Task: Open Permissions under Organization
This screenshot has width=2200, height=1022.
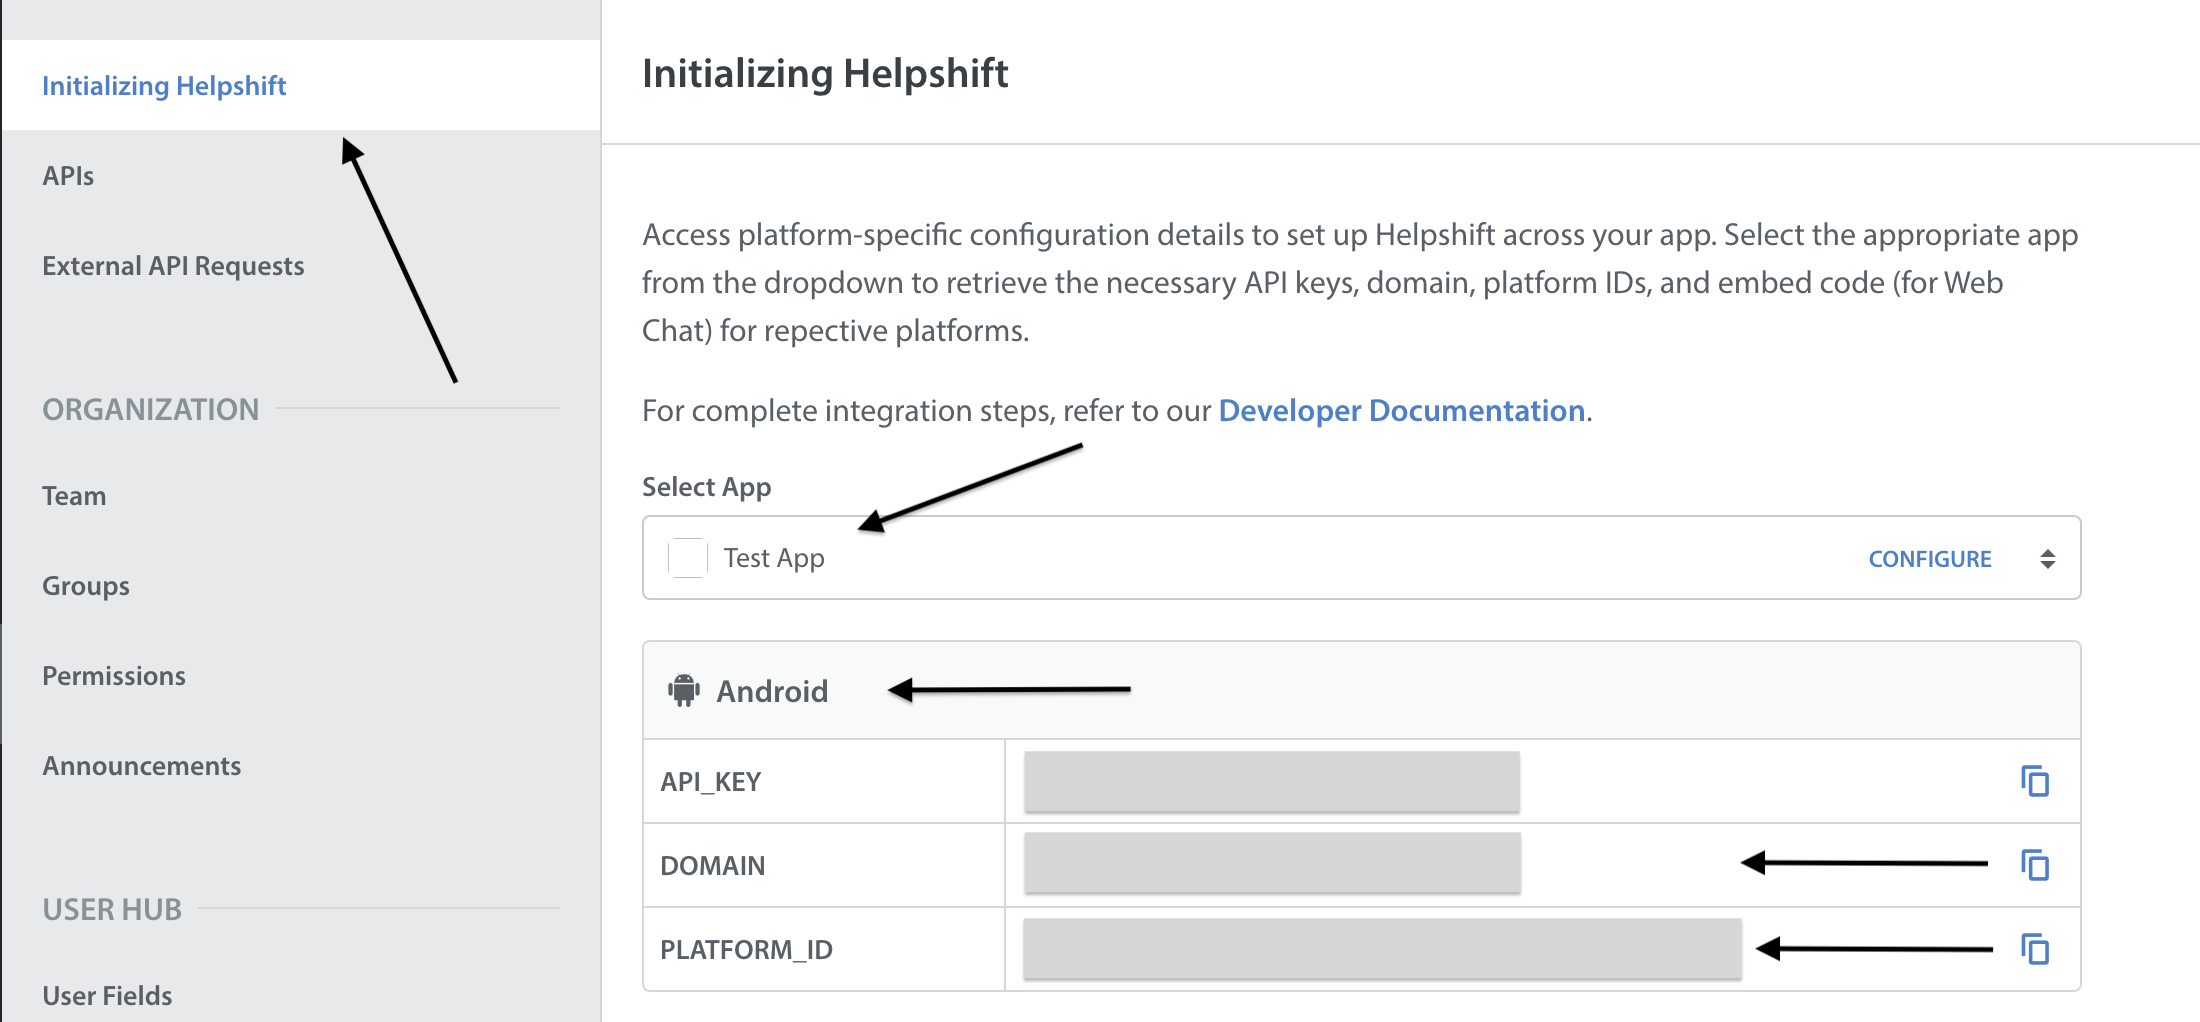Action: tap(114, 676)
